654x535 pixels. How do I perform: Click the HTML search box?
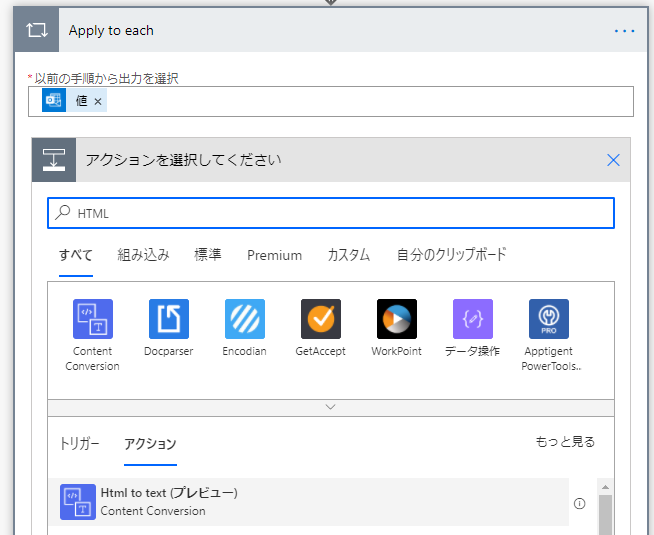331,213
